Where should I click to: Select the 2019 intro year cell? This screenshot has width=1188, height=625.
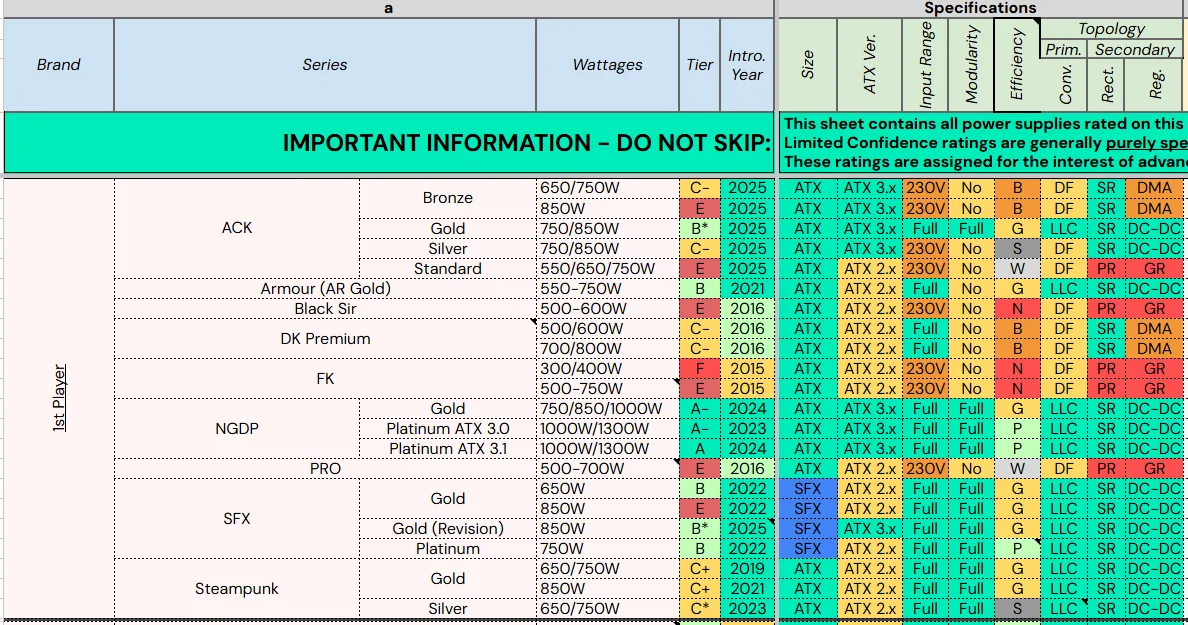[747, 569]
